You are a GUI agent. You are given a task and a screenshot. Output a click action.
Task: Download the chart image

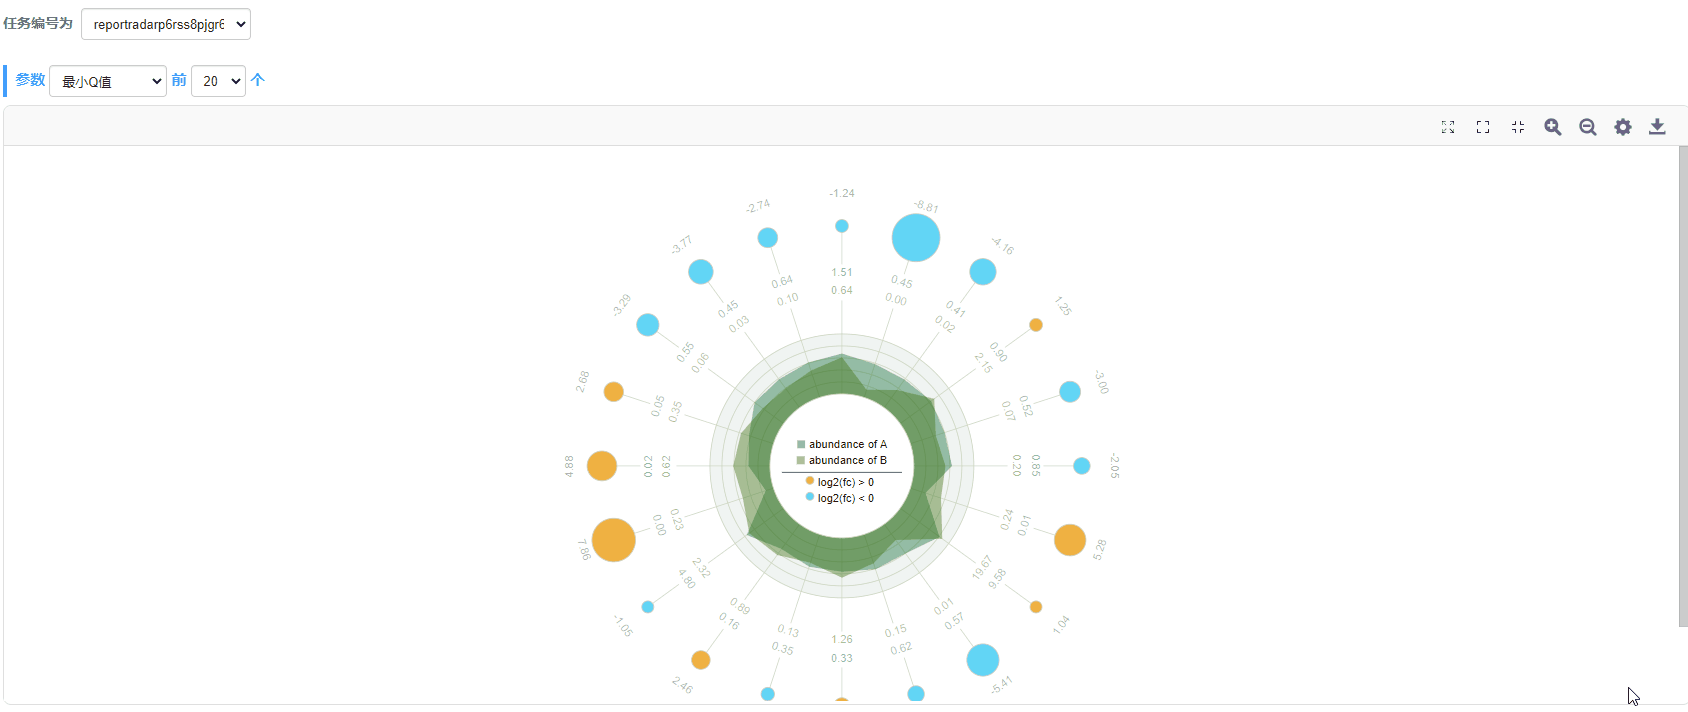[x=1657, y=127]
